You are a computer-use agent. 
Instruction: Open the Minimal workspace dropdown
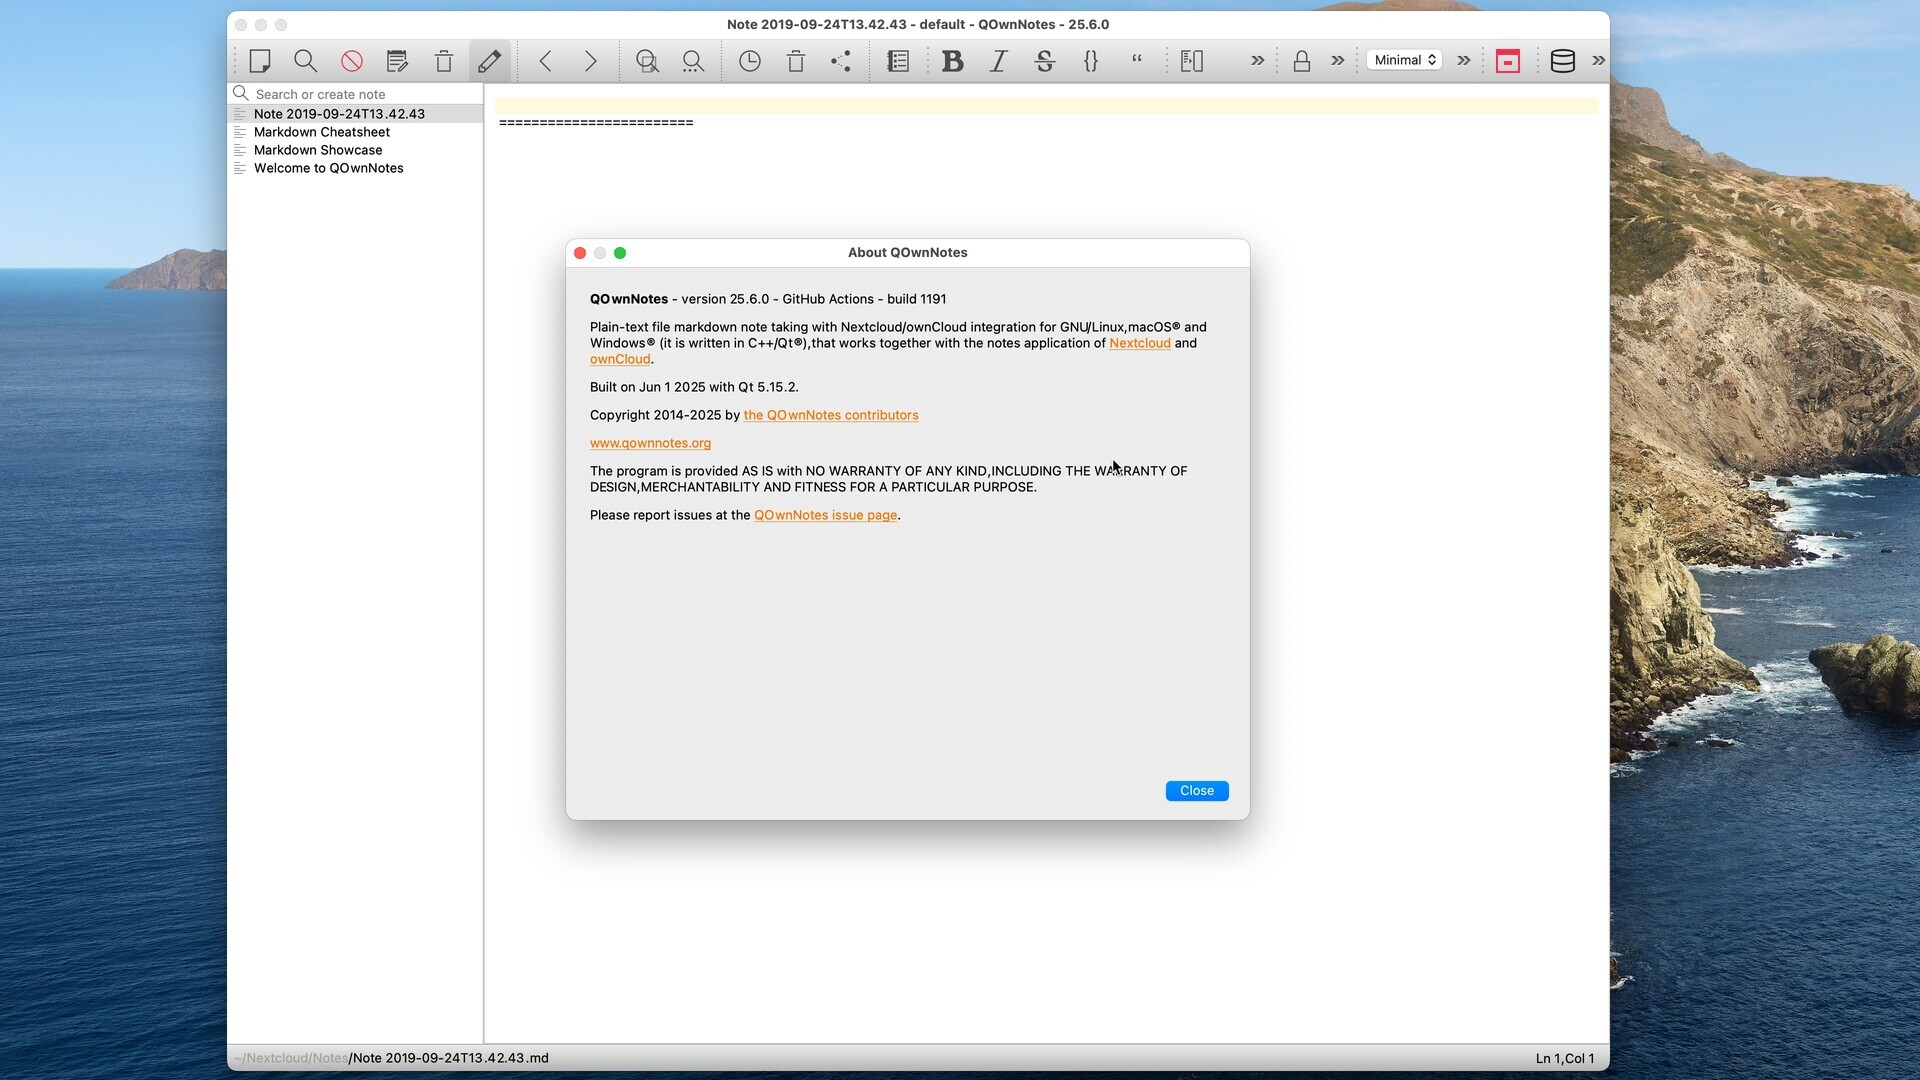tap(1405, 60)
